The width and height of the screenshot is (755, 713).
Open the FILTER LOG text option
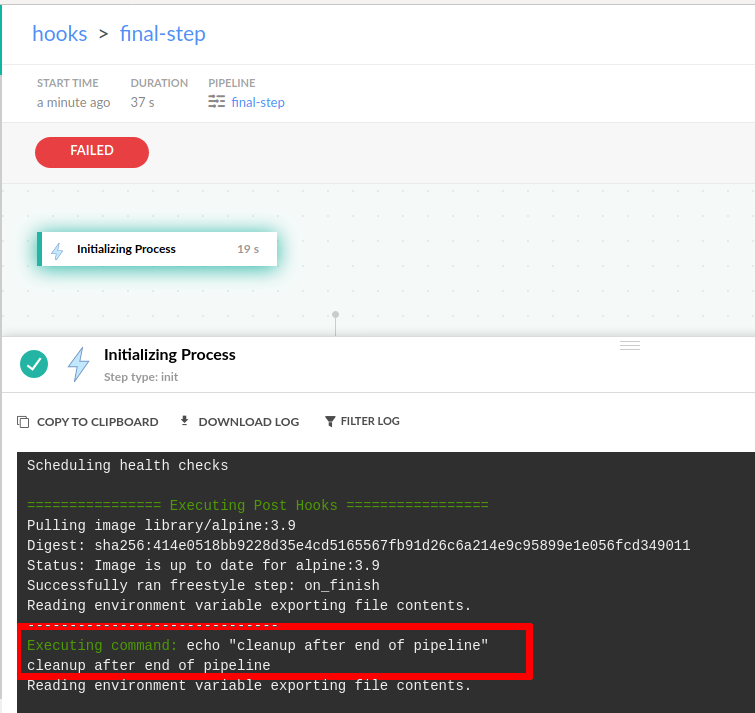pyautogui.click(x=370, y=422)
